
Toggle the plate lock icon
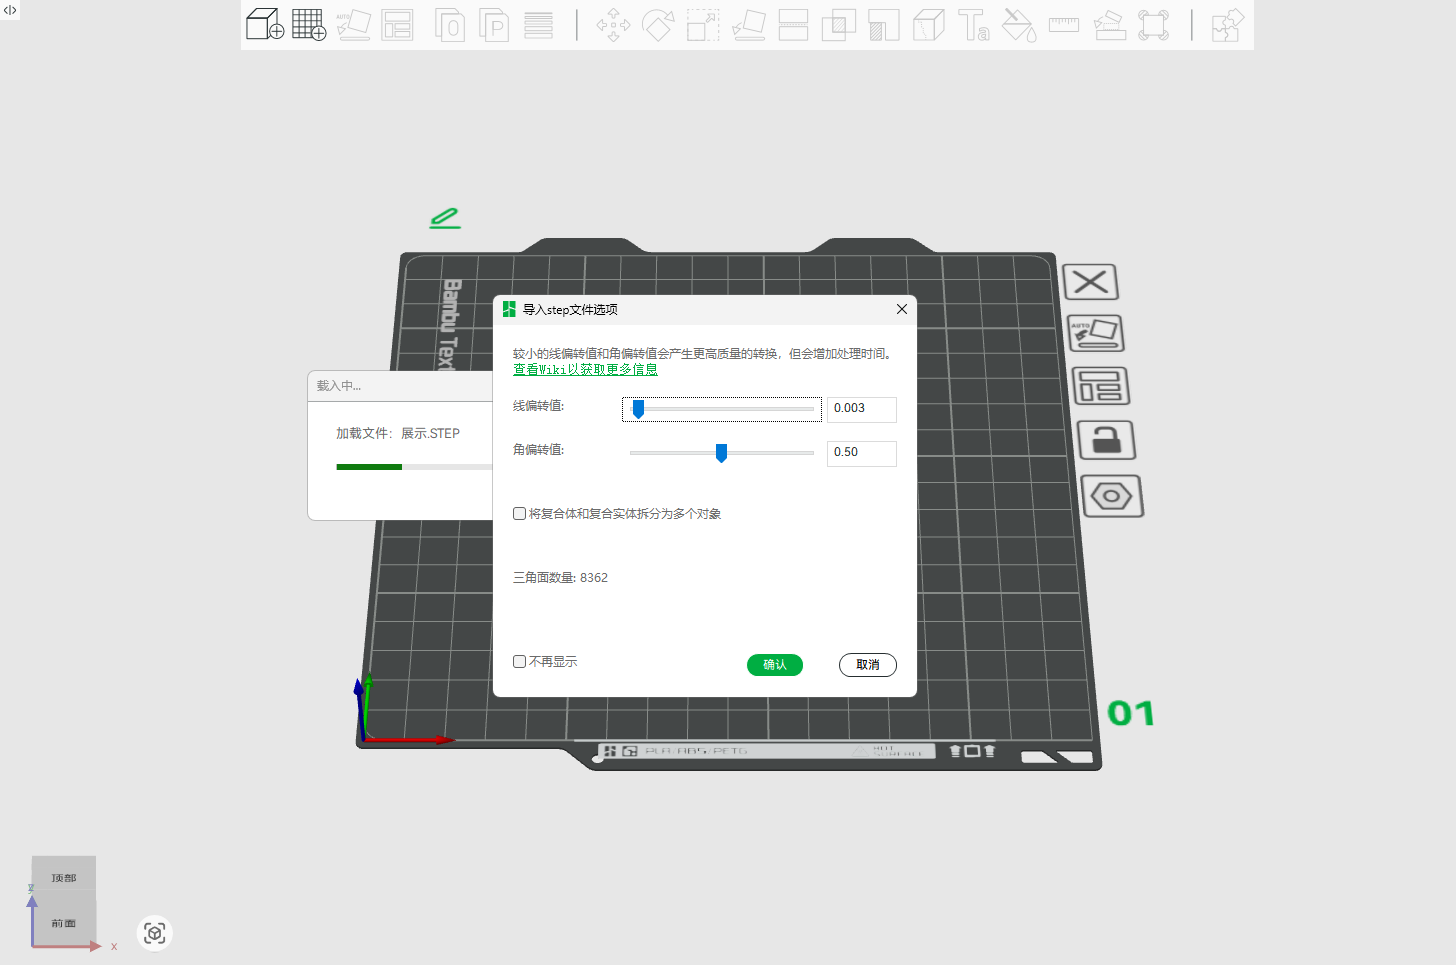pos(1106,440)
